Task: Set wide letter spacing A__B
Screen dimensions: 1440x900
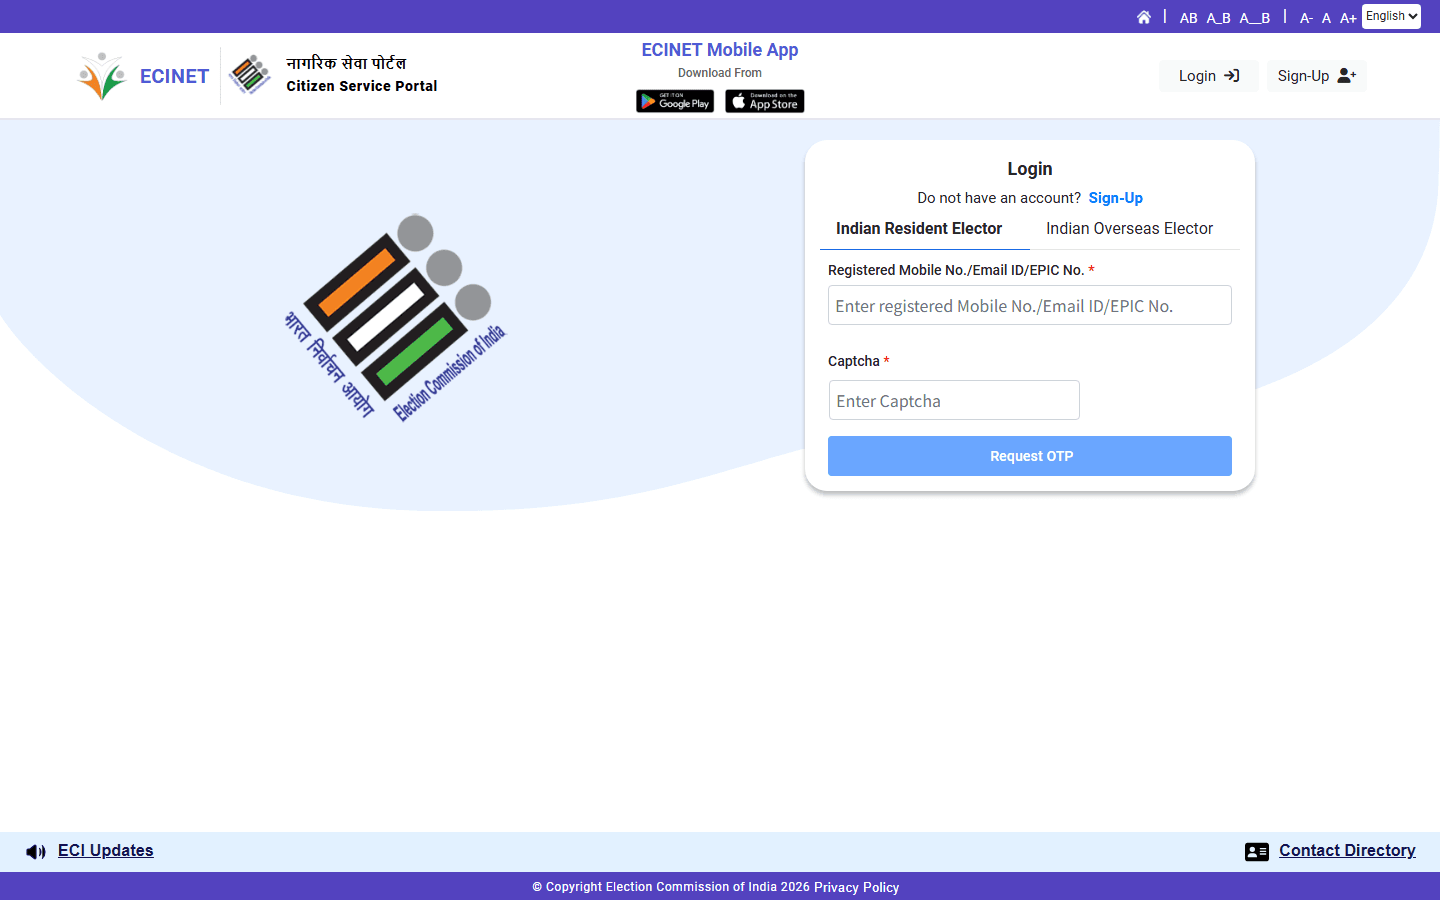Action: (x=1255, y=18)
